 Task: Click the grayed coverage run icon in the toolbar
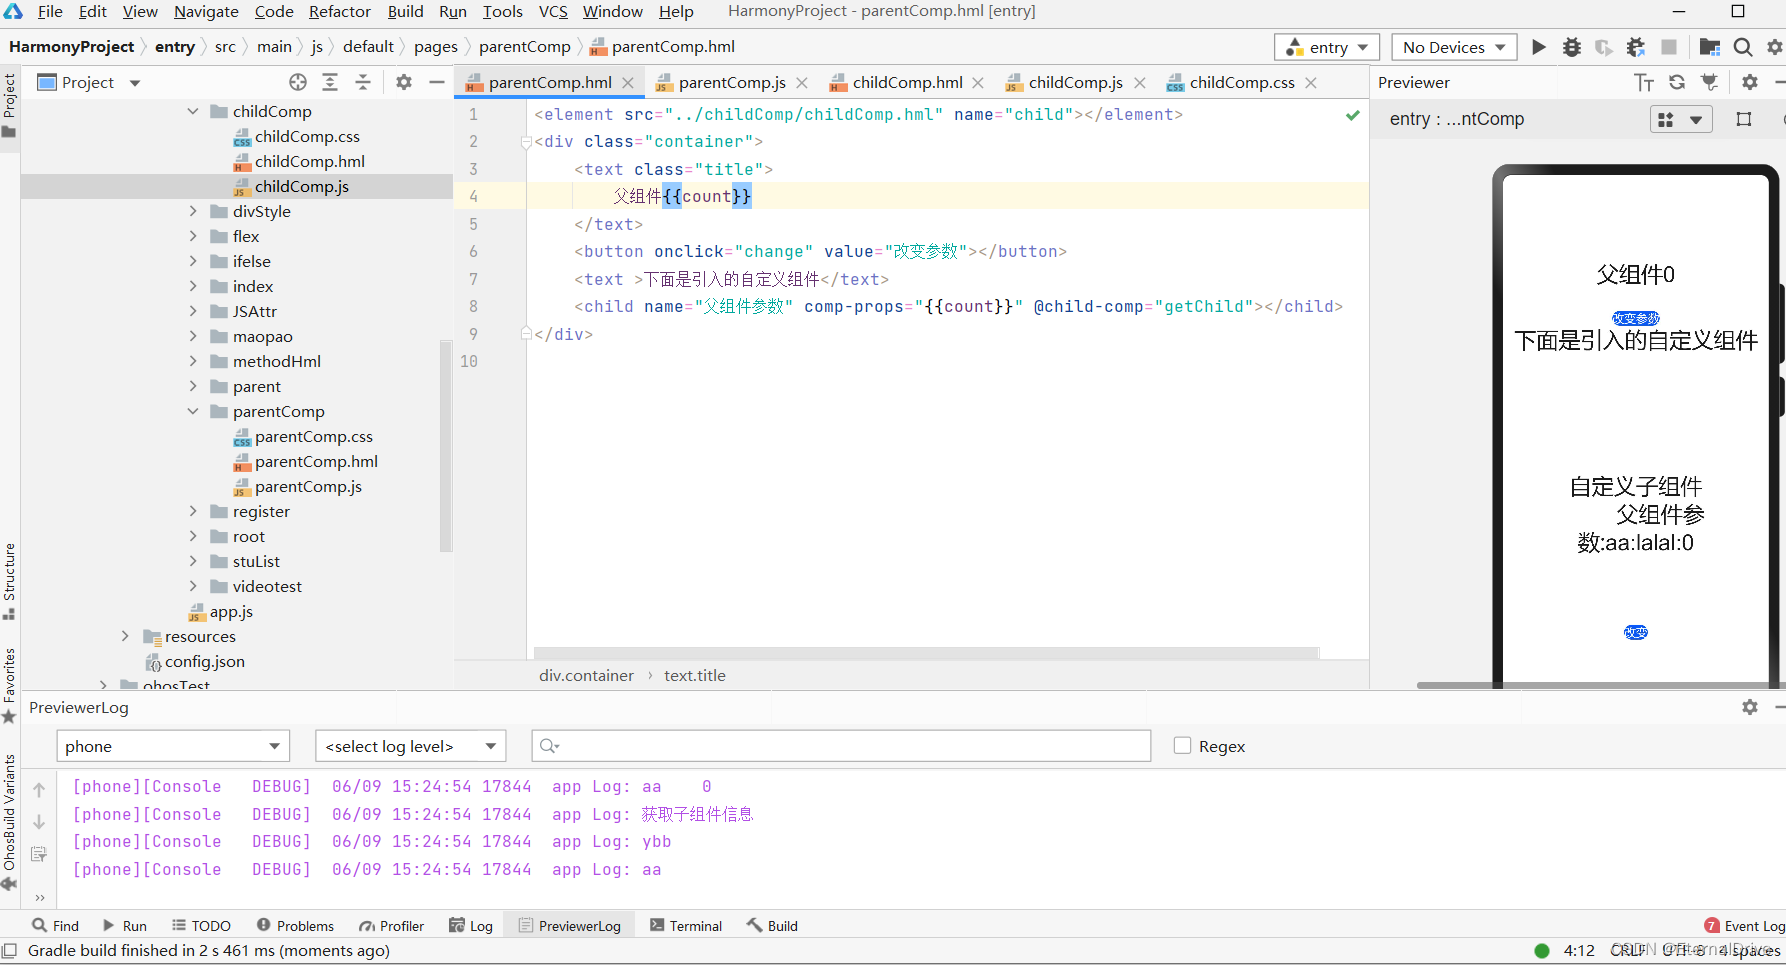pos(1604,47)
